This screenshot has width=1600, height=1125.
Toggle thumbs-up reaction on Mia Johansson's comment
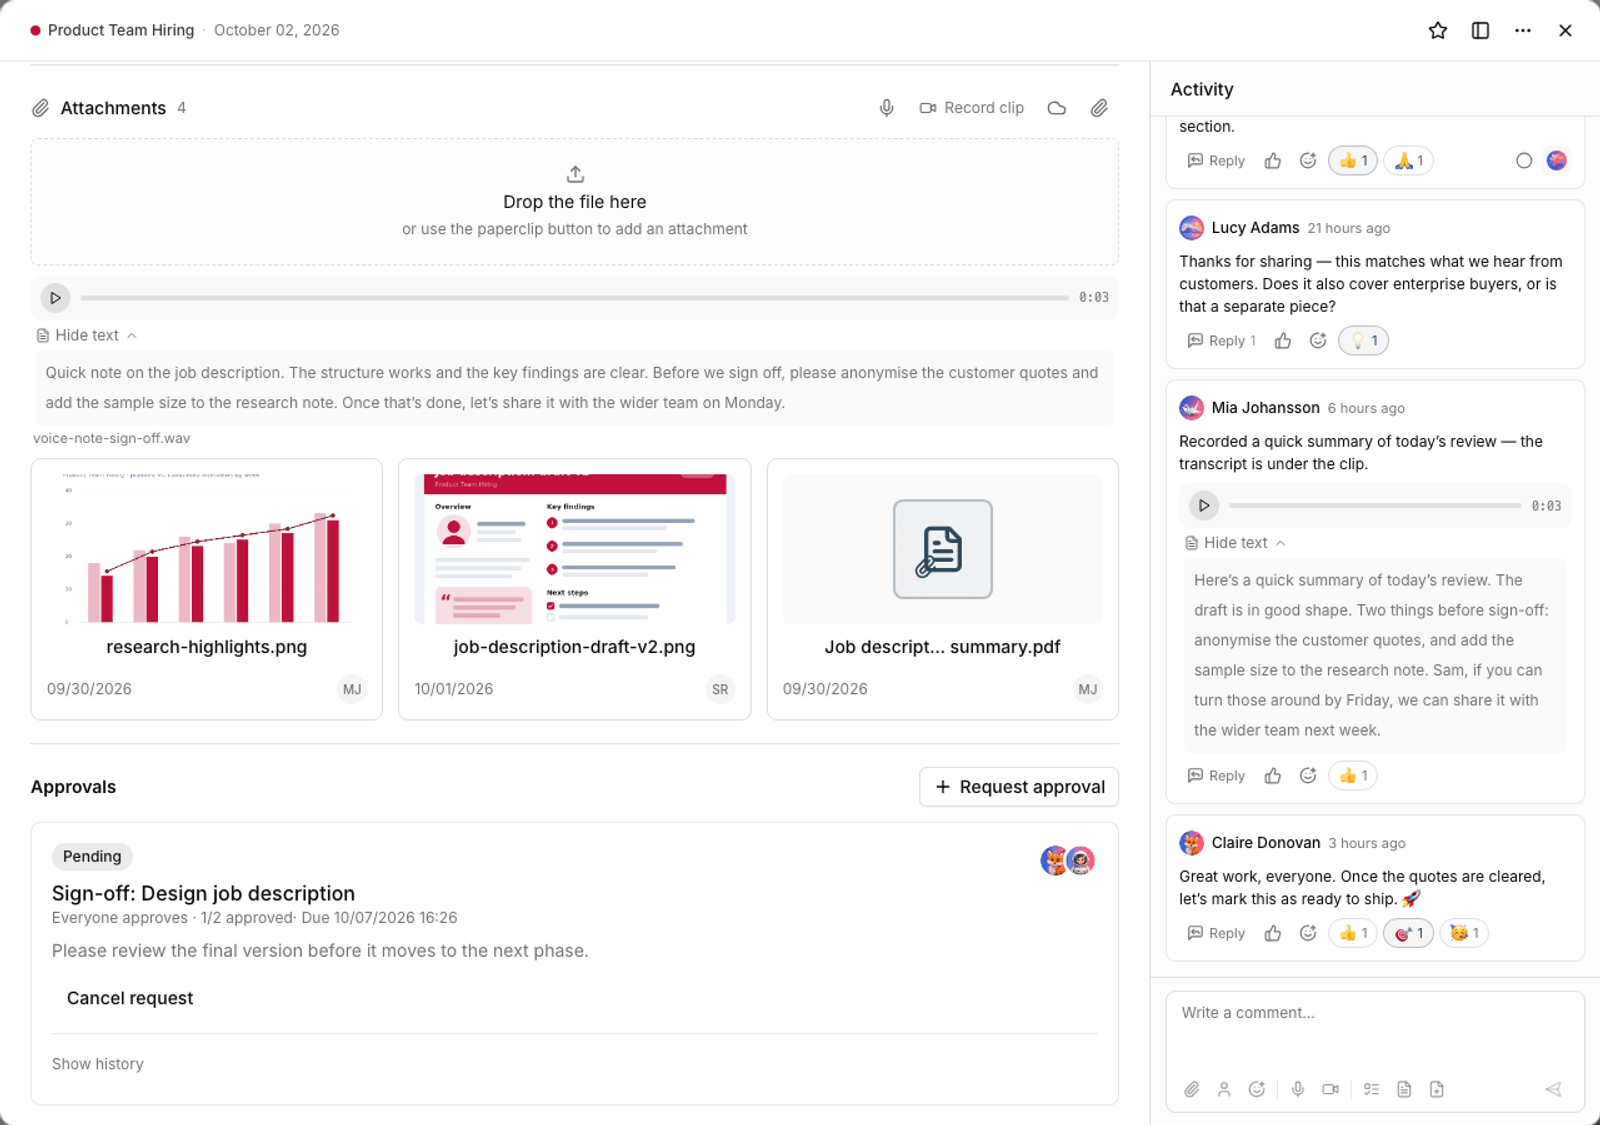1353,776
